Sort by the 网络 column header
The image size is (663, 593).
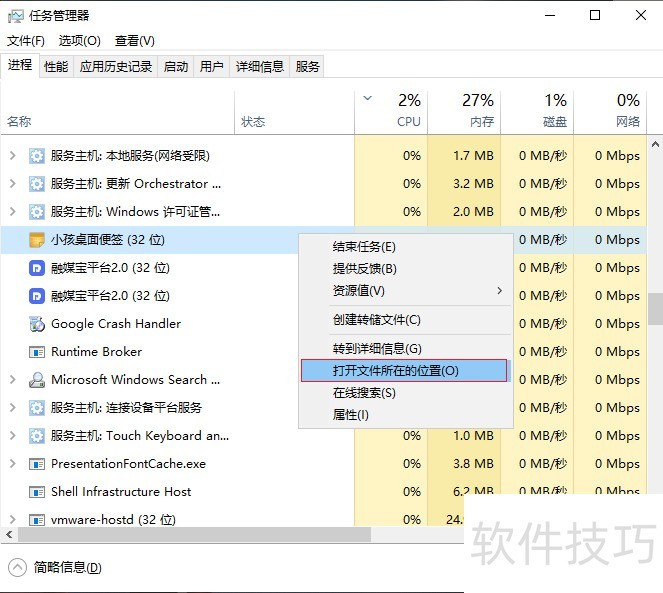(610, 113)
